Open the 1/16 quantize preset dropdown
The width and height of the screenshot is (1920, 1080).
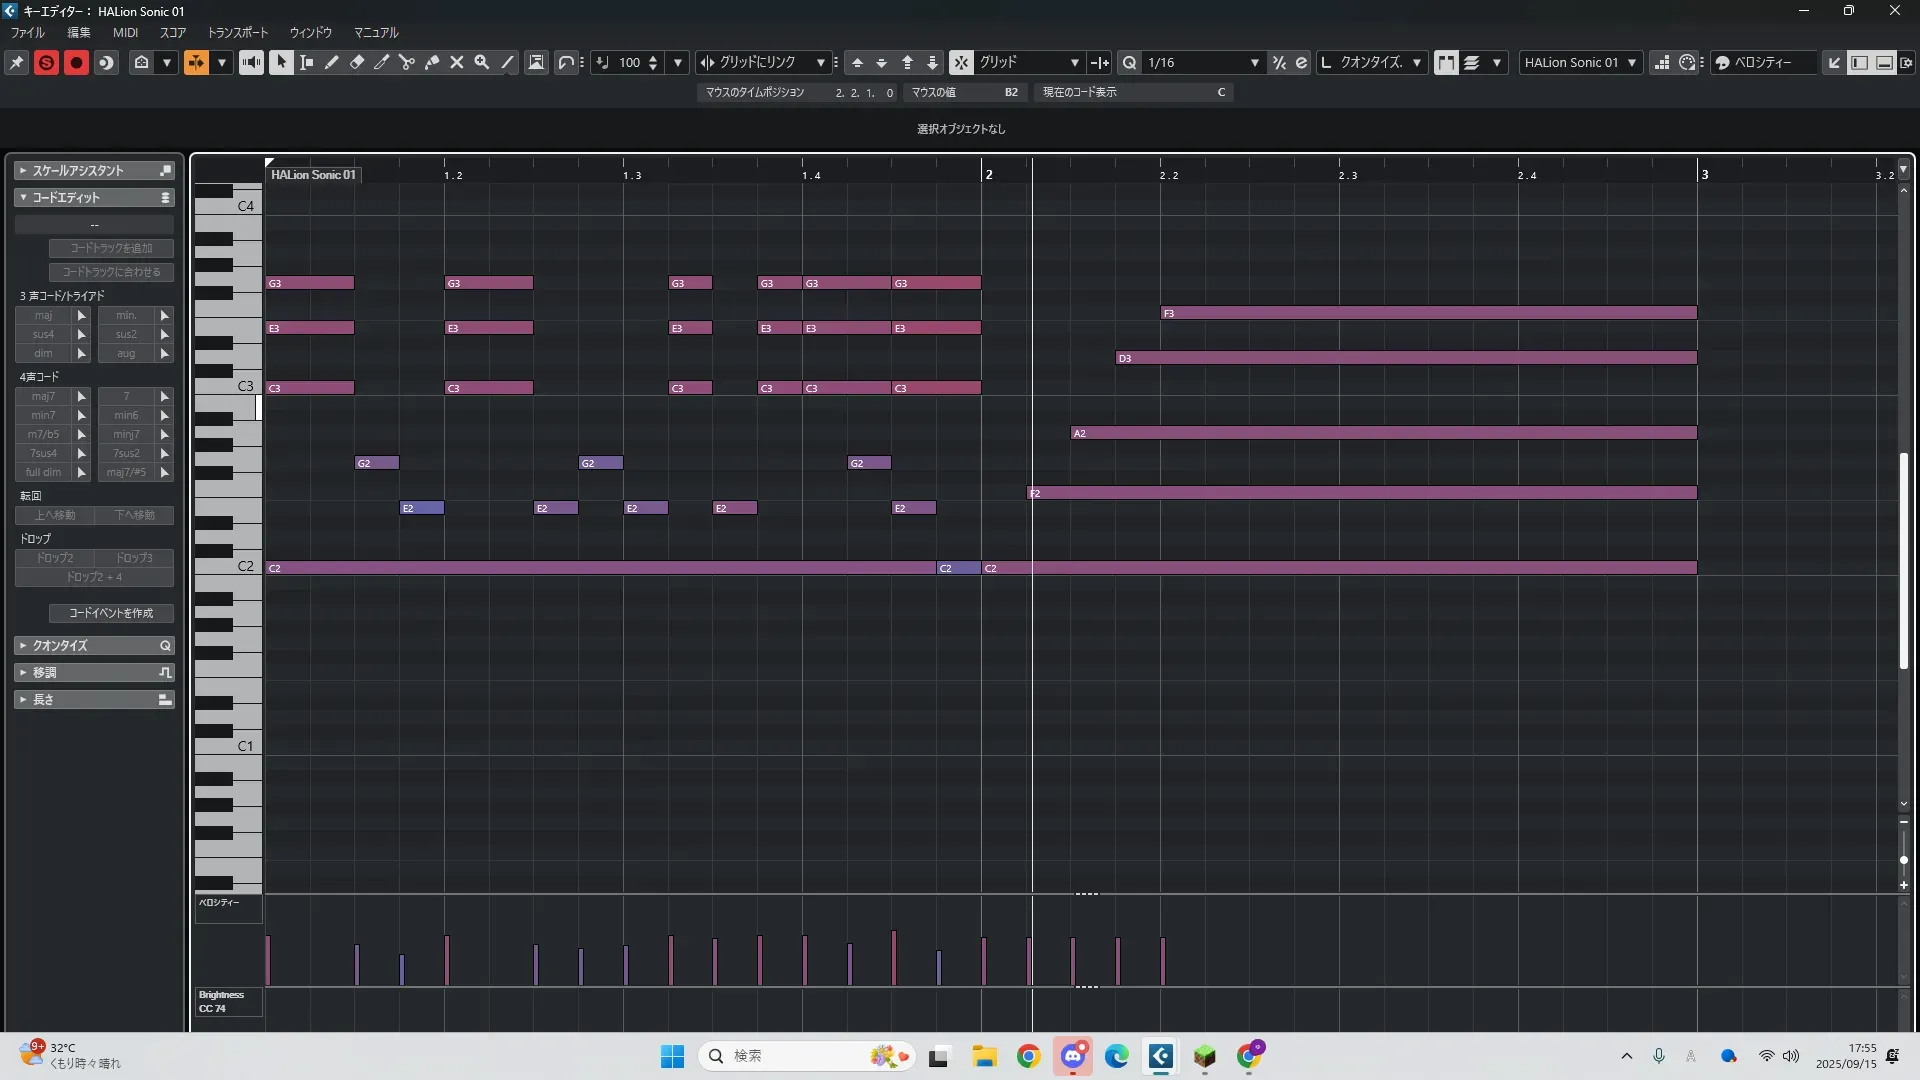[x=1254, y=62]
